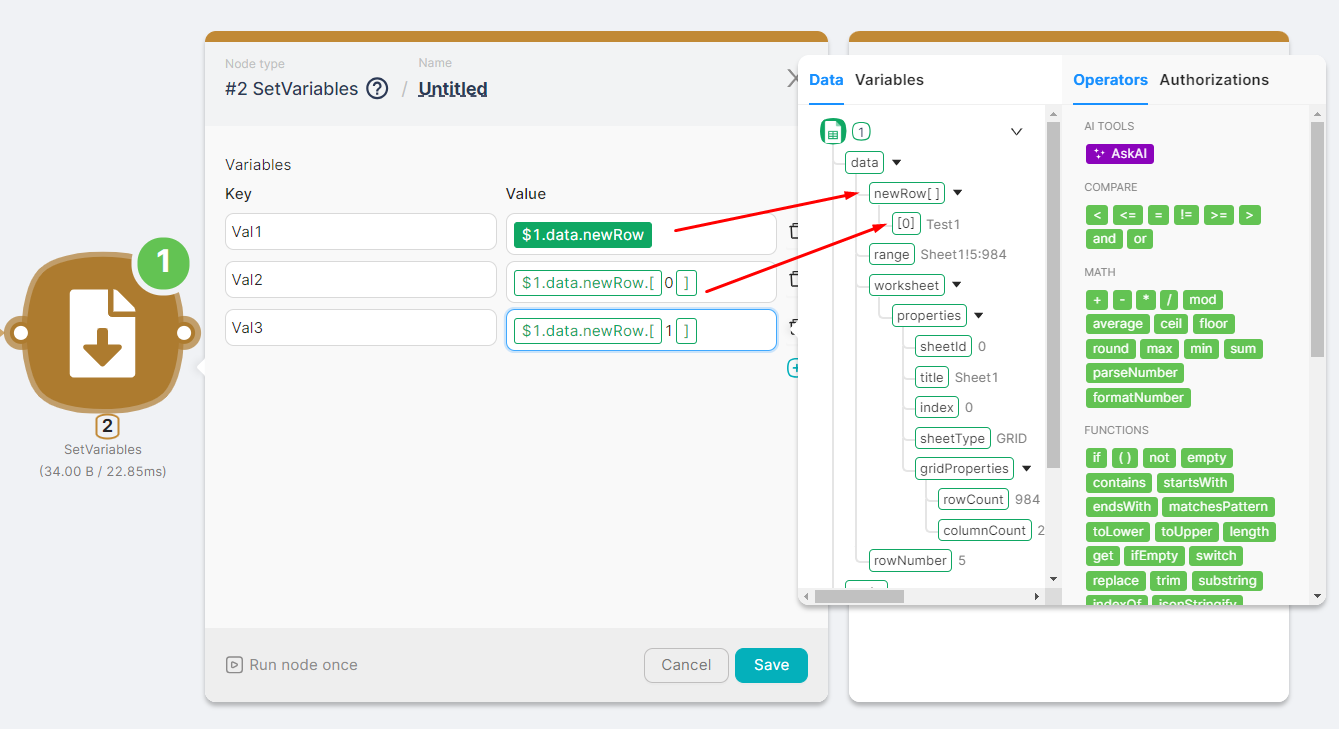Screen dimensions: 1339x729
Task: Collapse the newRow[ ] array node
Action: pos(958,194)
